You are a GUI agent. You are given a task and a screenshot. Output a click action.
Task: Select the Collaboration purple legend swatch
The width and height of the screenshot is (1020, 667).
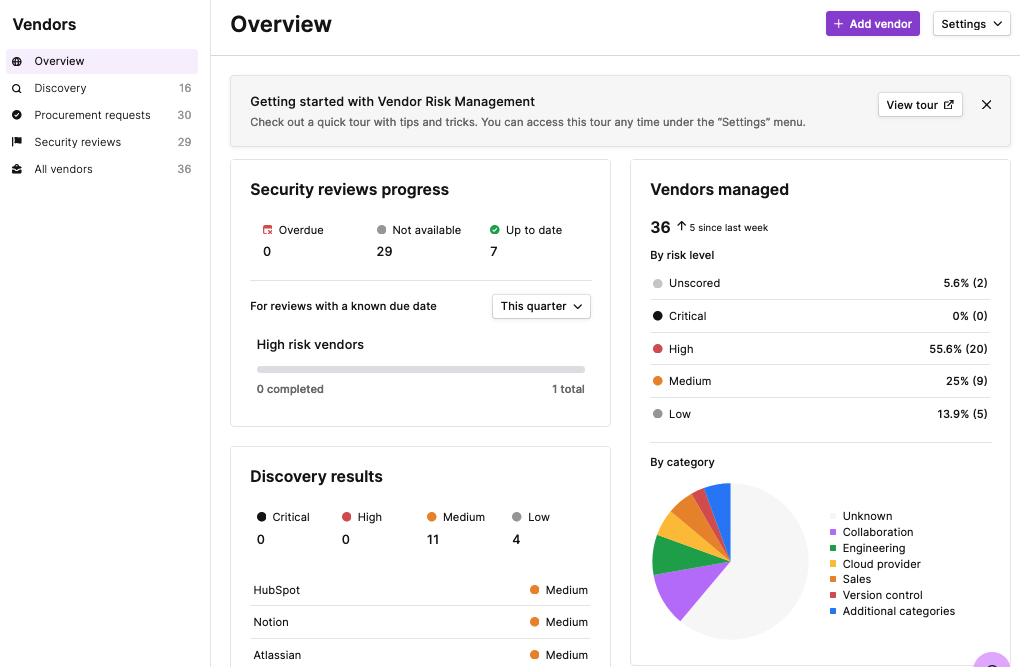(832, 533)
